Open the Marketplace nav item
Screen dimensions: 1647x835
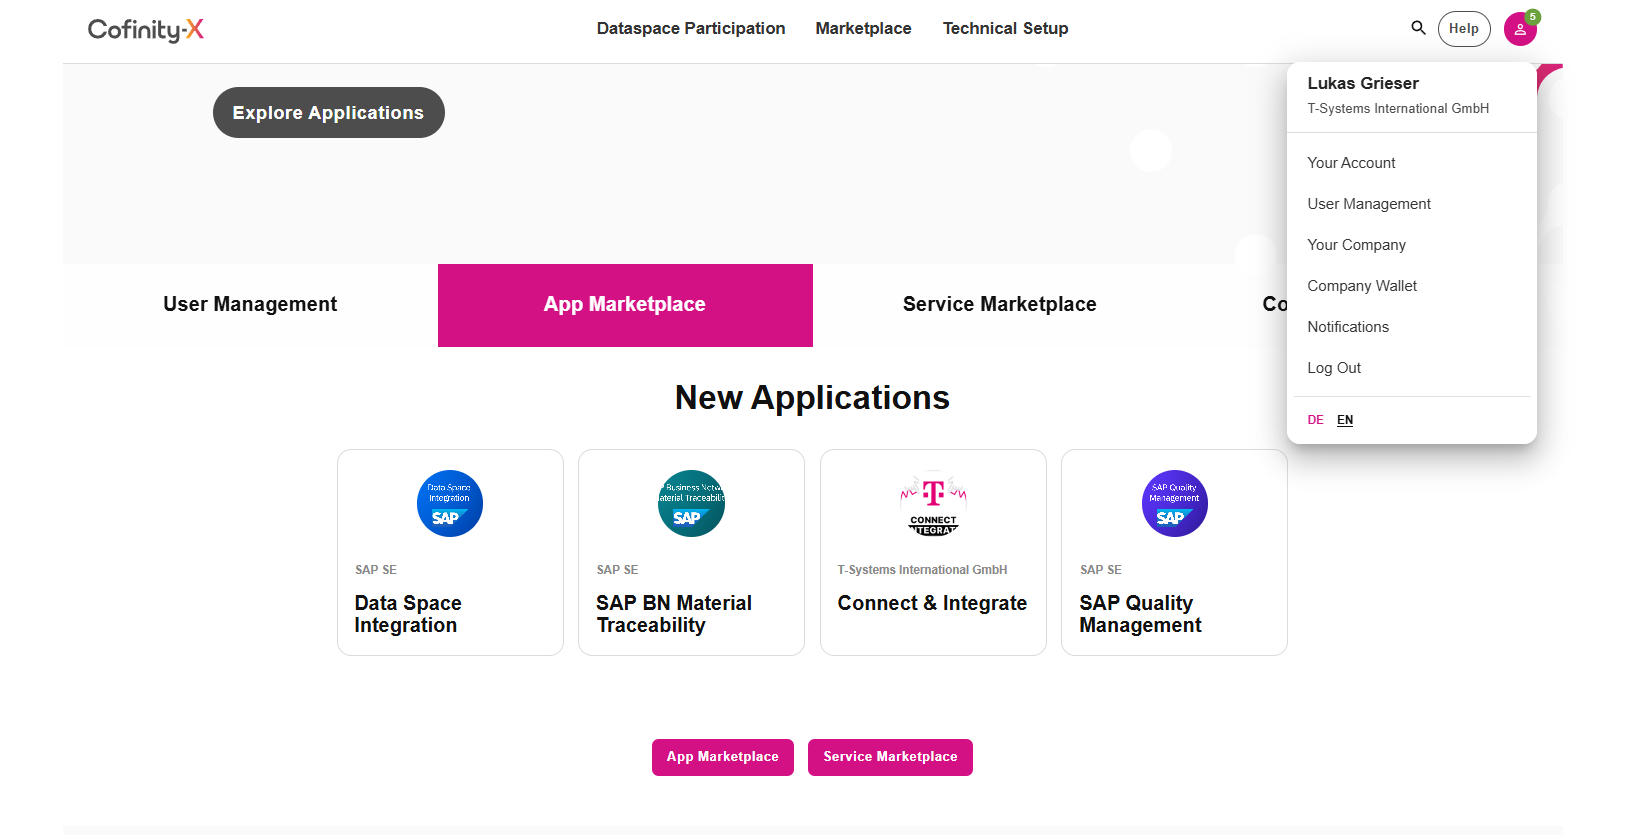[863, 28]
